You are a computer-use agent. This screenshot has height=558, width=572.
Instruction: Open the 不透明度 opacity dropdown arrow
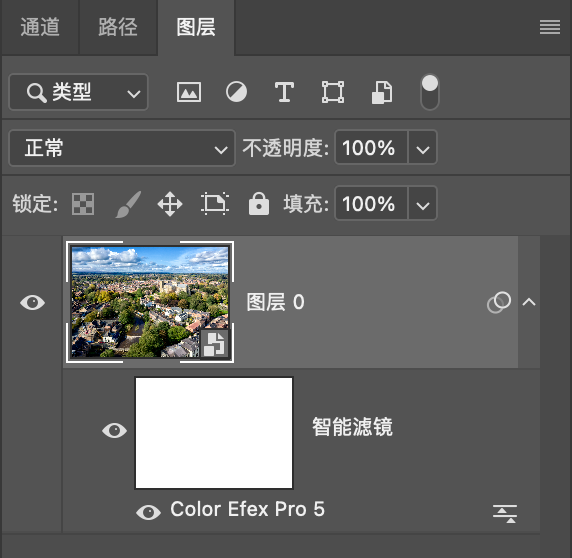pyautogui.click(x=422, y=148)
